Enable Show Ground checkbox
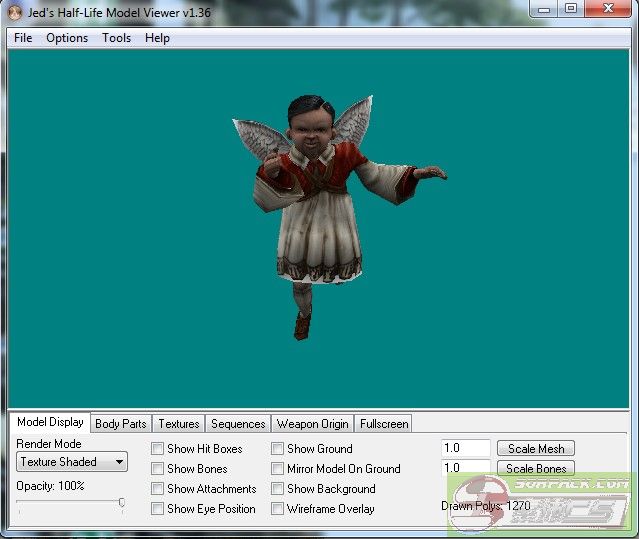639x539 pixels. (x=277, y=449)
